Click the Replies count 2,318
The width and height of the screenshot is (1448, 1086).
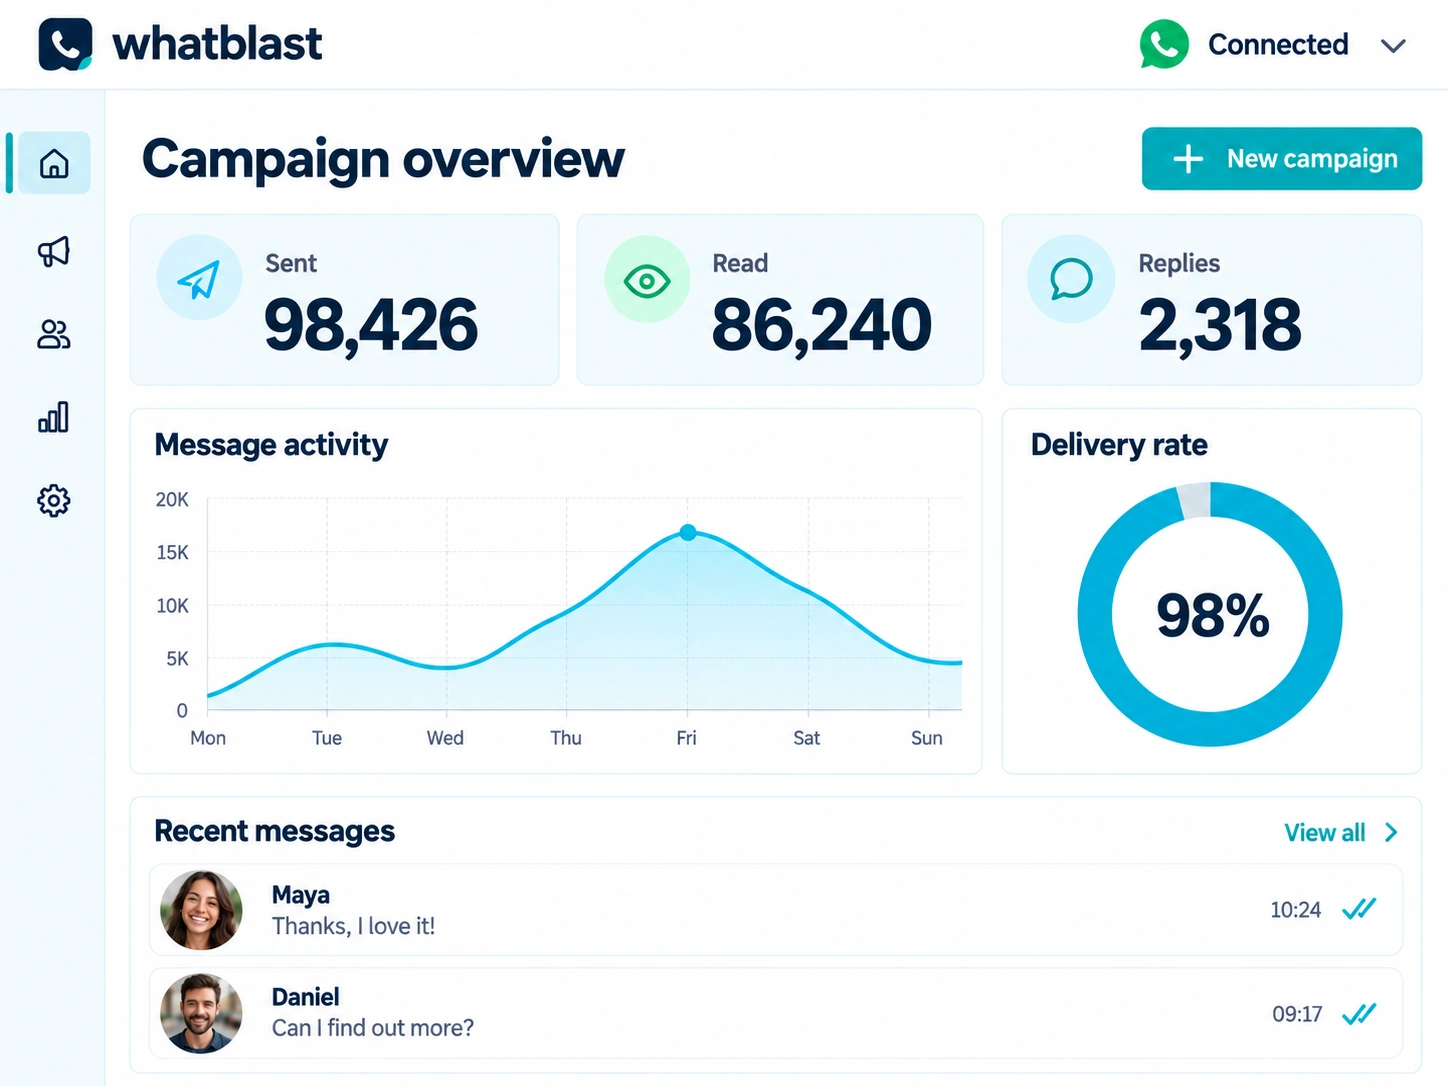(x=1220, y=325)
